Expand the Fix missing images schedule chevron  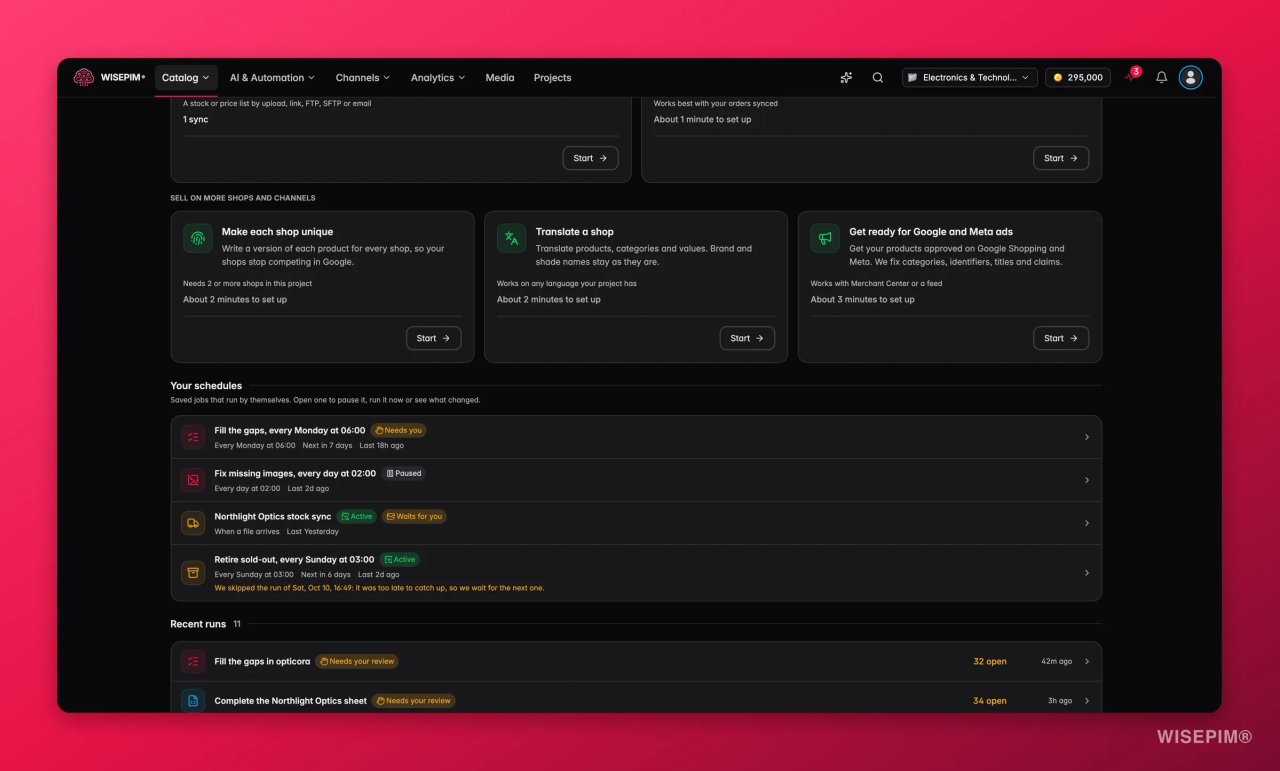point(1087,480)
